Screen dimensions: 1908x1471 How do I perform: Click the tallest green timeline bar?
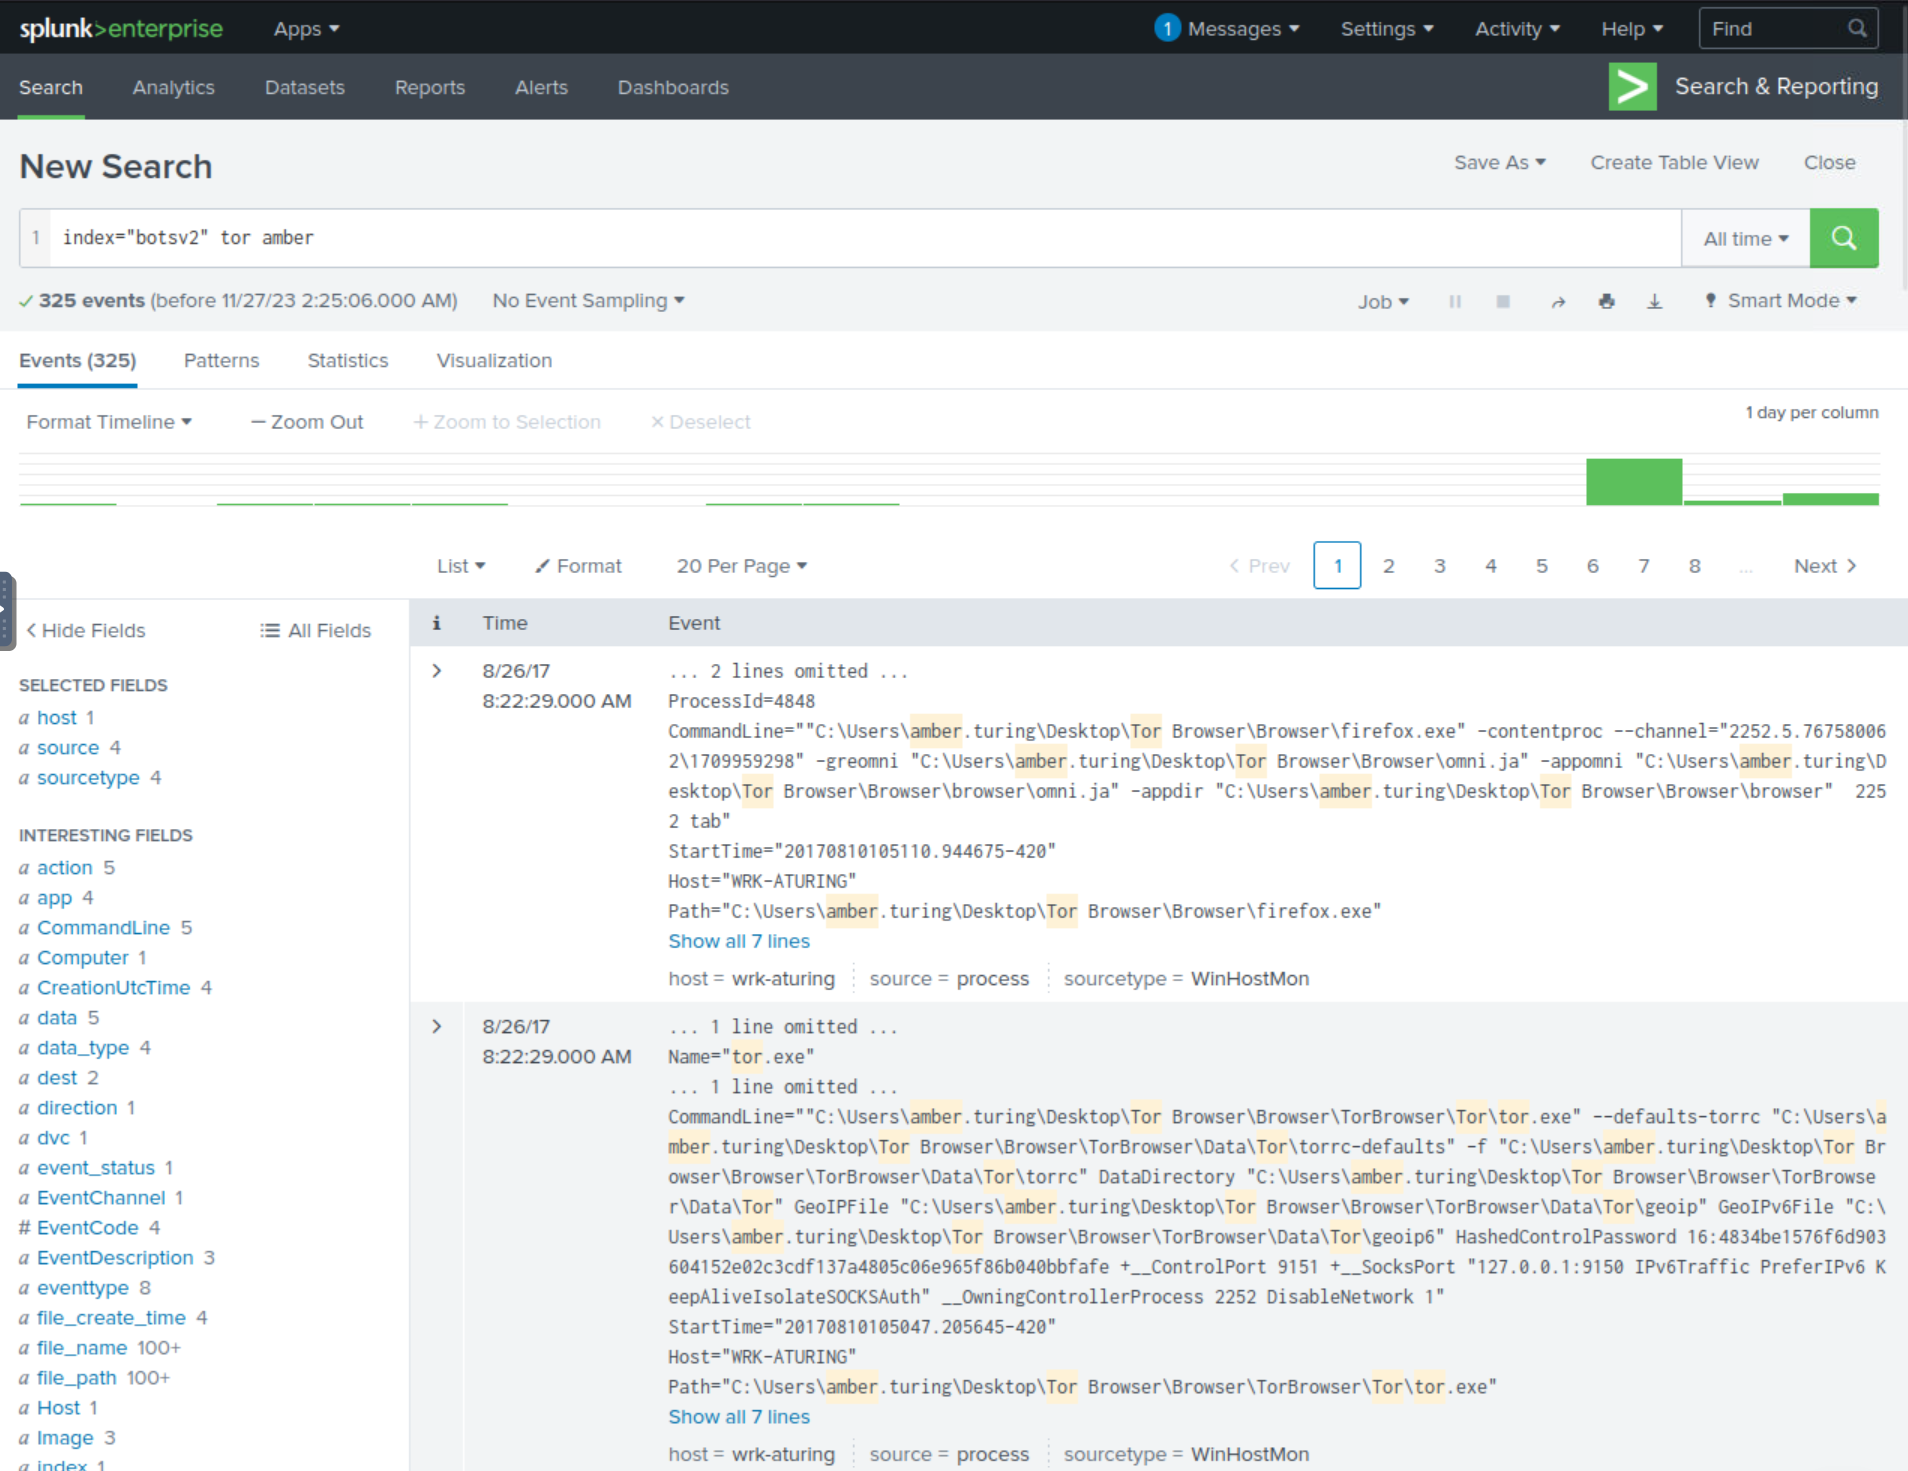(x=1634, y=482)
